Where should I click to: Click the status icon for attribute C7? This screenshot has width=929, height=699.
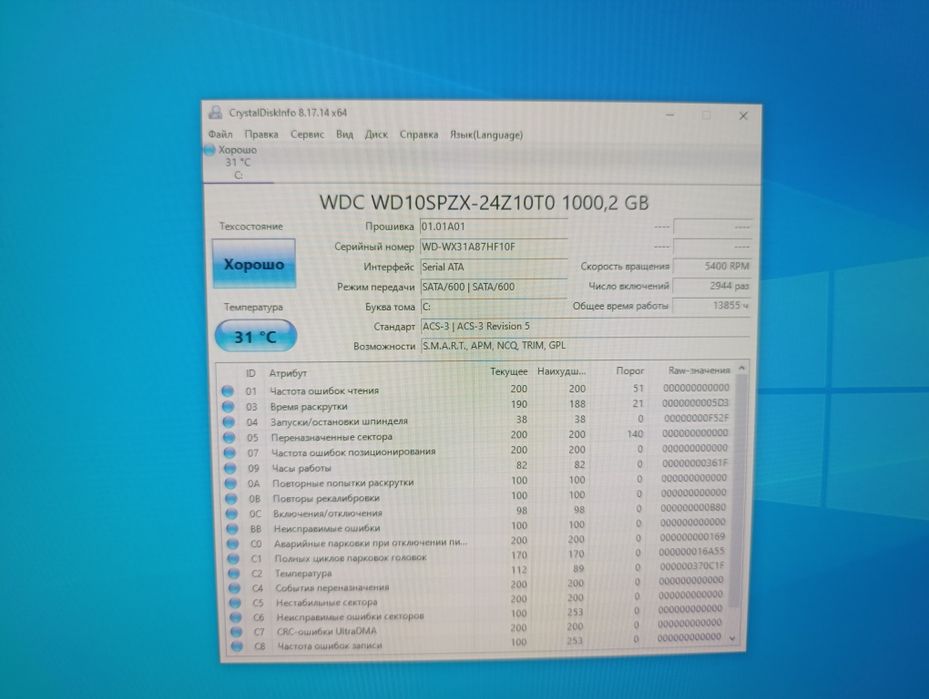pyautogui.click(x=236, y=632)
